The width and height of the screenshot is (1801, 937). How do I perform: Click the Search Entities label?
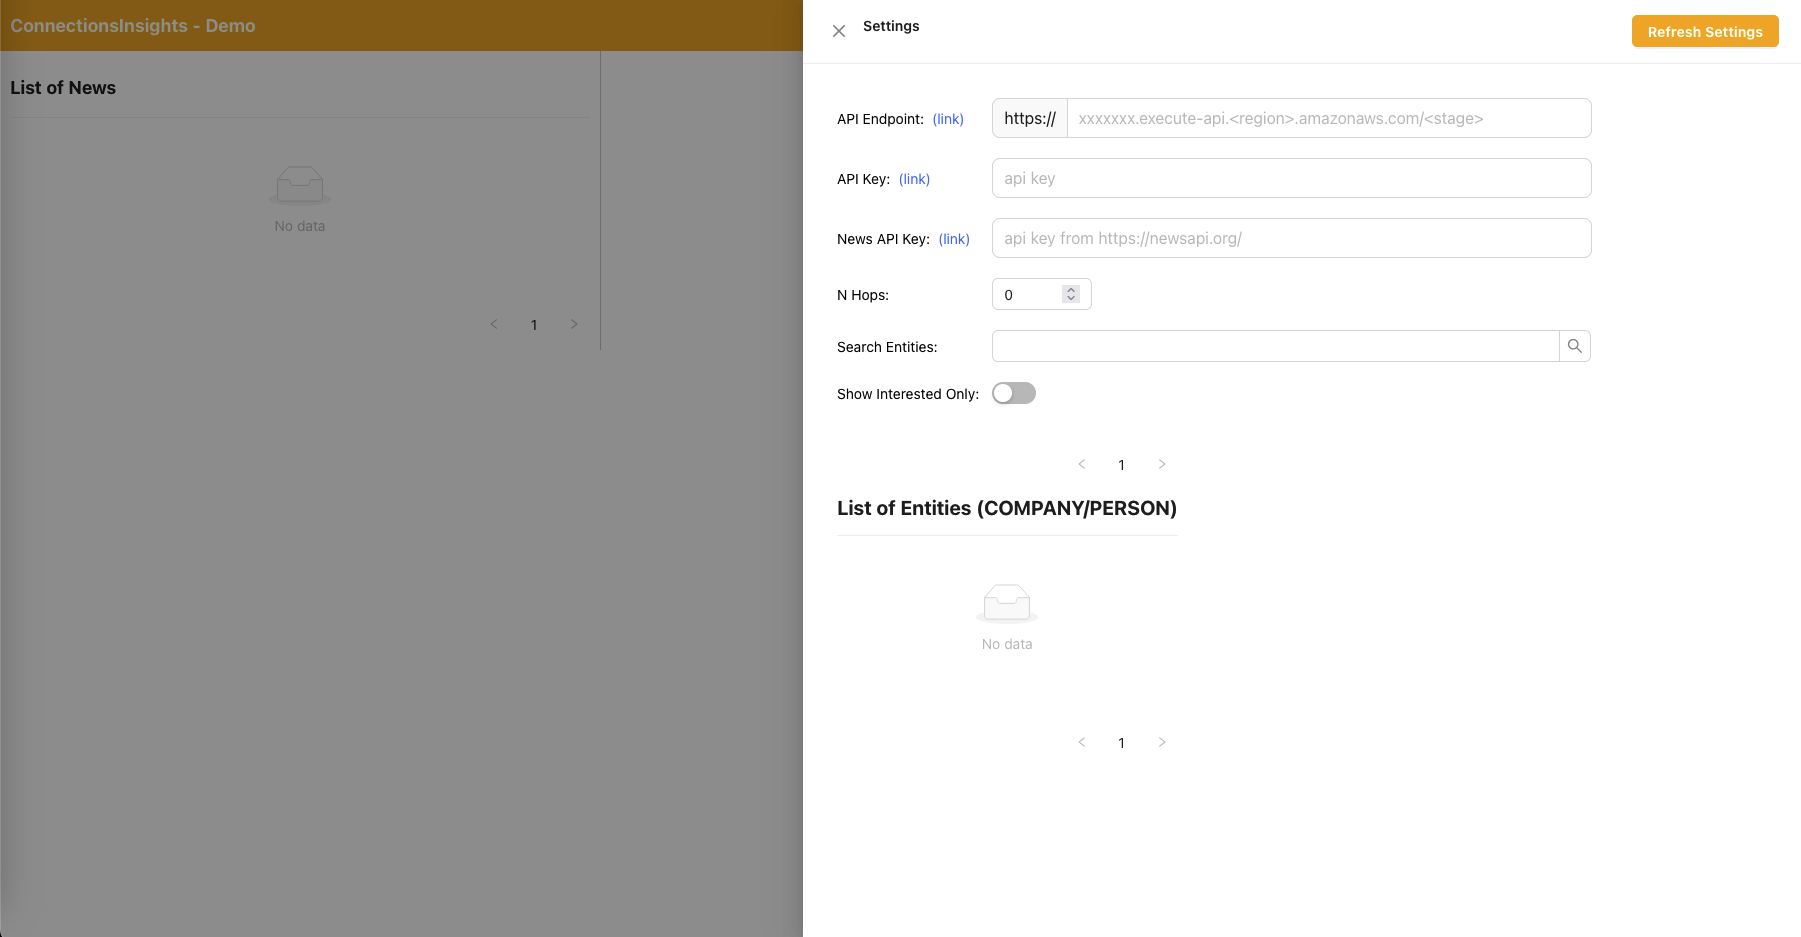coord(887,347)
